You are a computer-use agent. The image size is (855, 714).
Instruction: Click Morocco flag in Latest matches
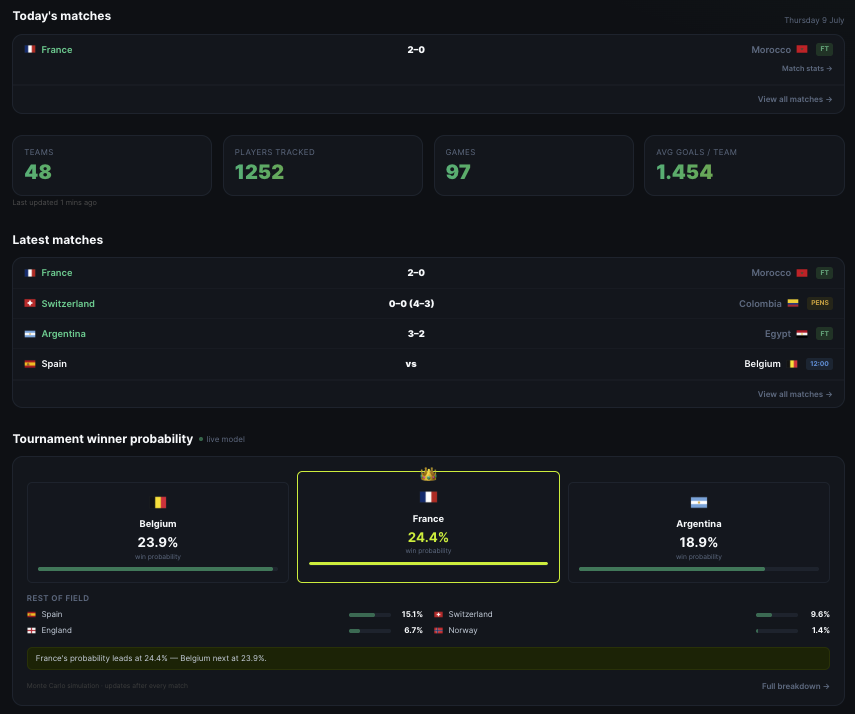point(802,273)
